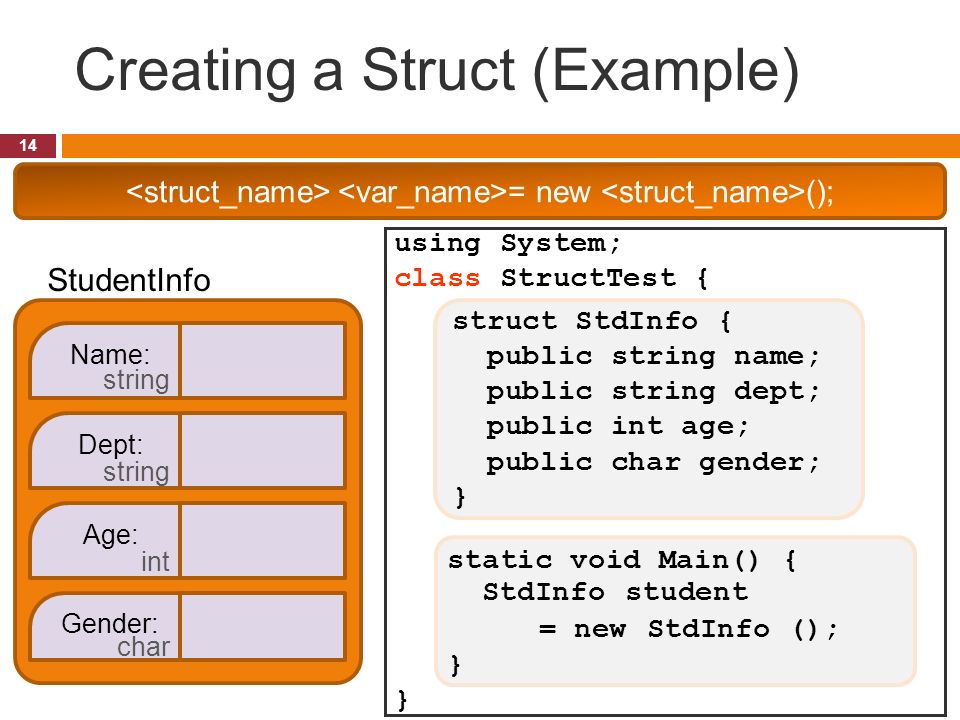Viewport: 960px width, 720px height.
Task: Click the line "StdInfo student"
Action: point(615,592)
